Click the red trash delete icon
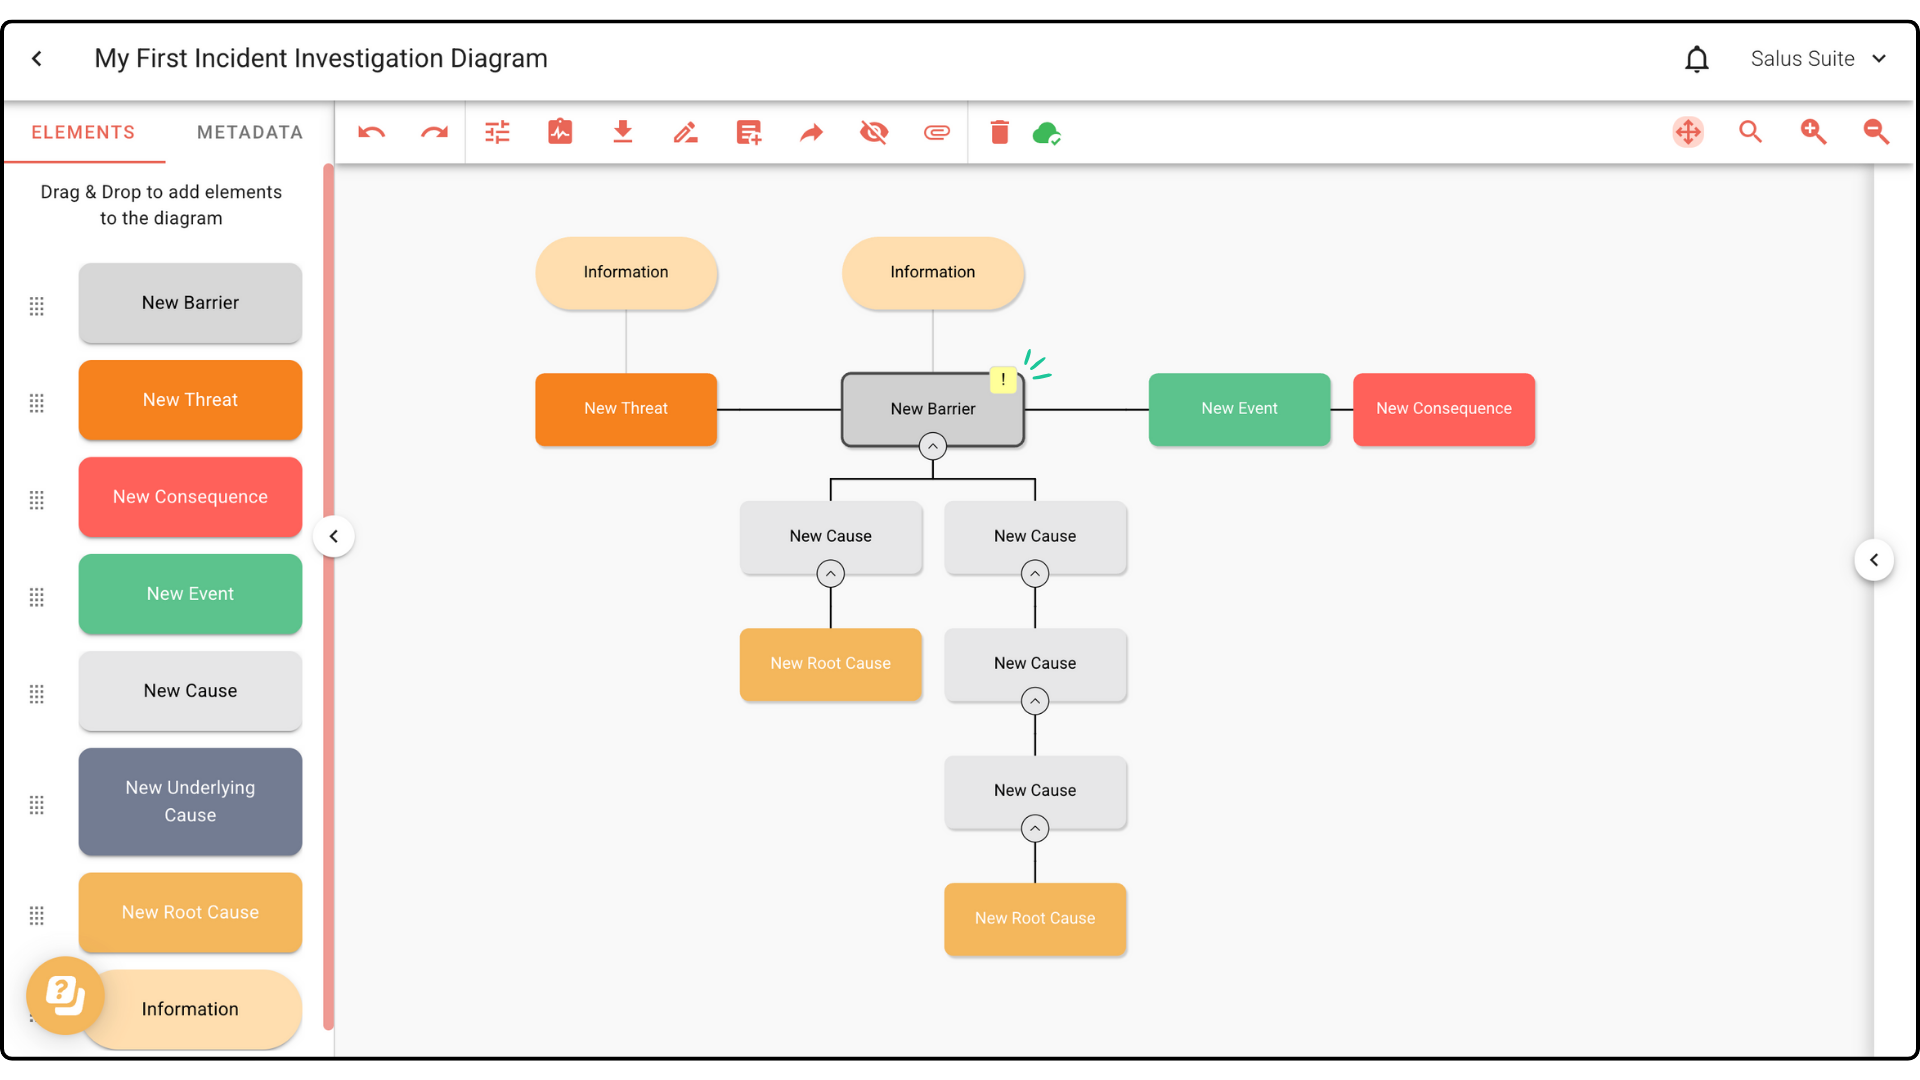The width and height of the screenshot is (1920, 1080). (999, 132)
